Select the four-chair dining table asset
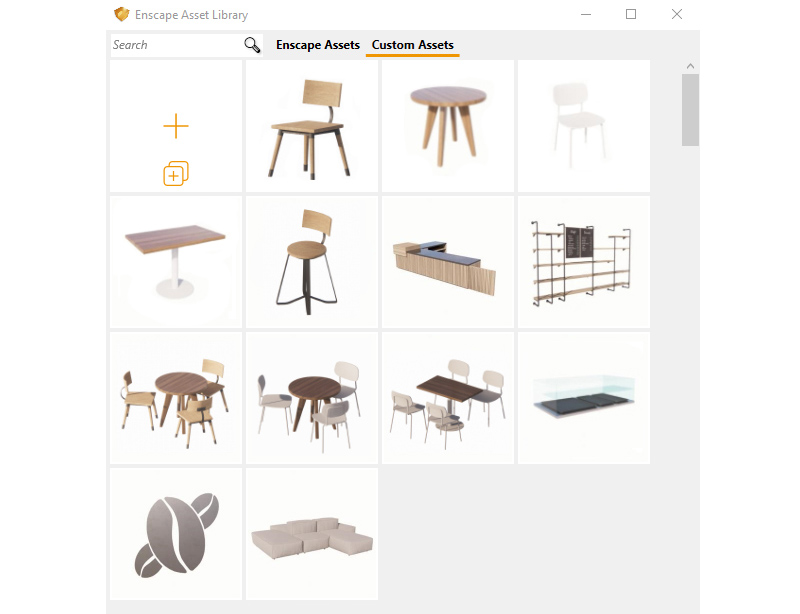Image resolution: width=800 pixels, height=614 pixels. [447, 398]
